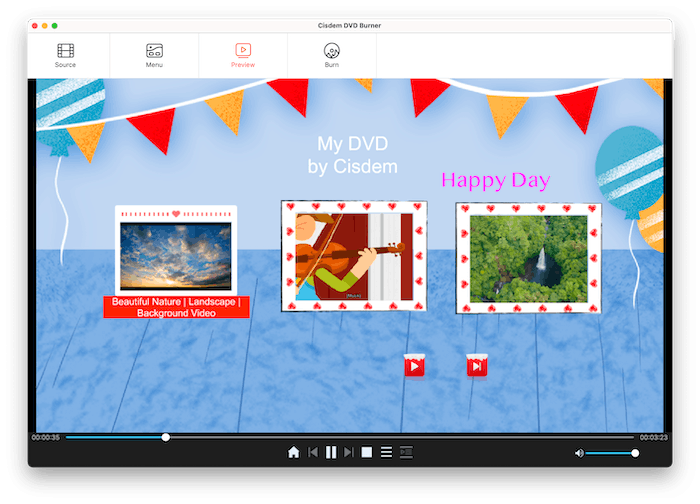Open the Source tab
This screenshot has width=700, height=504.
[65, 55]
